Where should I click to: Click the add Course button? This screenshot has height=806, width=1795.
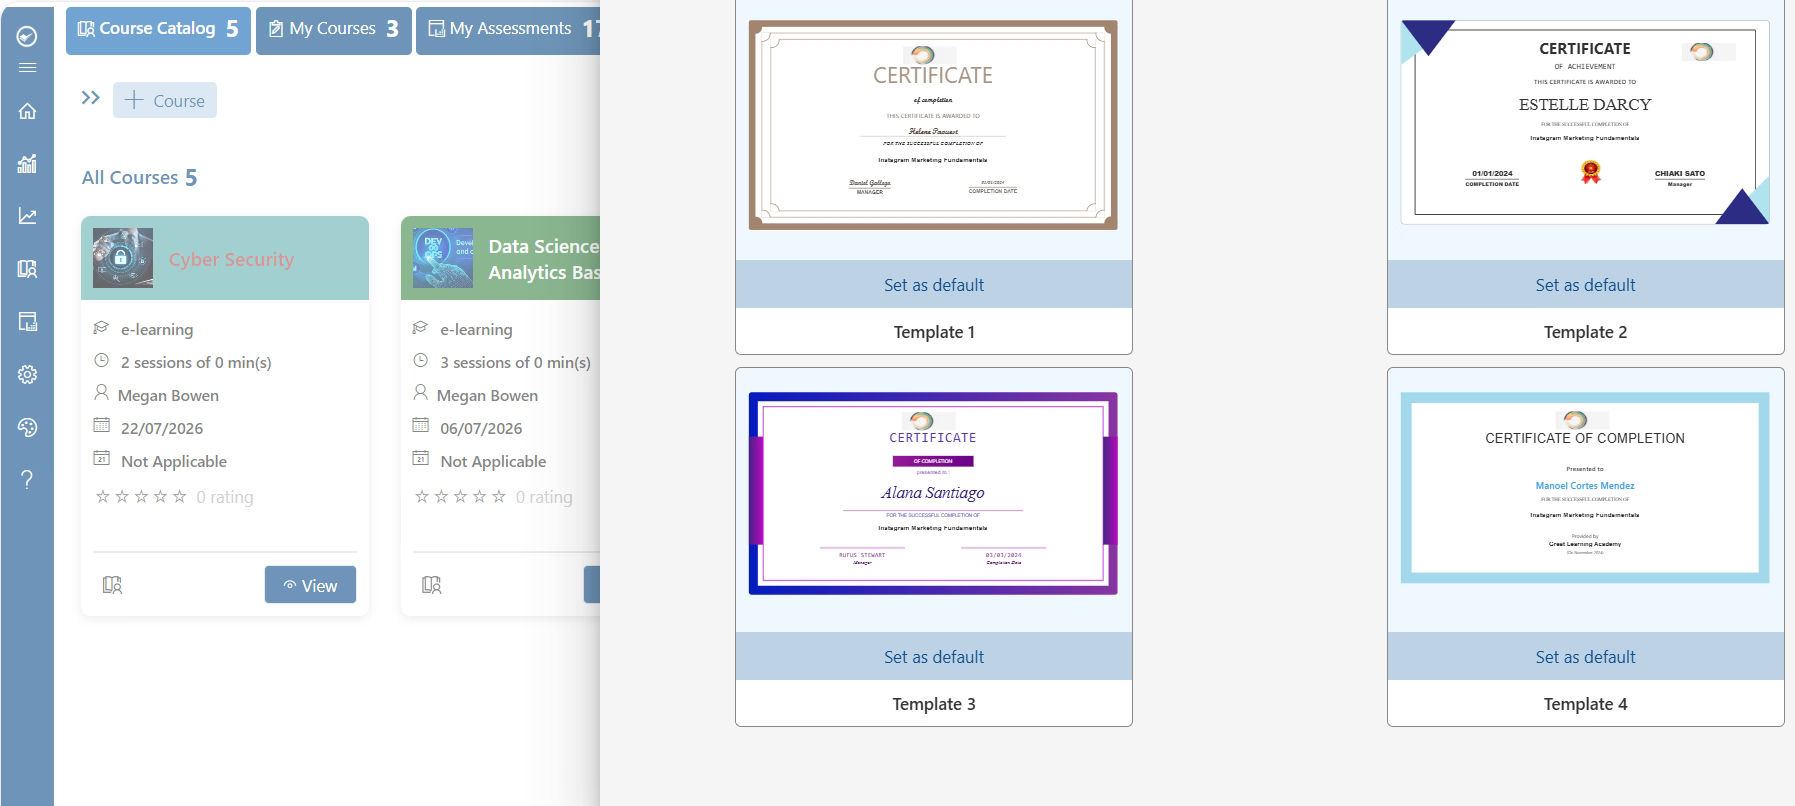(165, 100)
